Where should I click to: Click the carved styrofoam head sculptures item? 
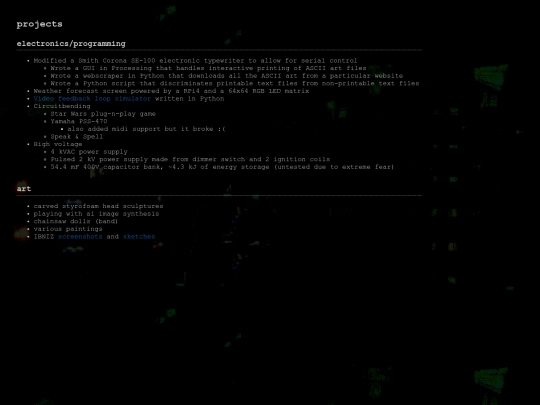[98, 206]
